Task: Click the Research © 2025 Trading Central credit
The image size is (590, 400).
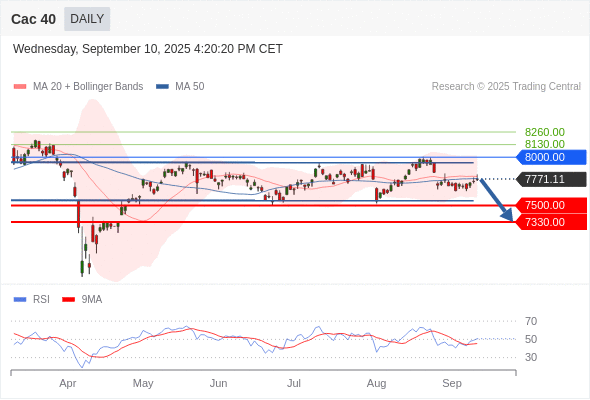Action: pyautogui.click(x=506, y=87)
